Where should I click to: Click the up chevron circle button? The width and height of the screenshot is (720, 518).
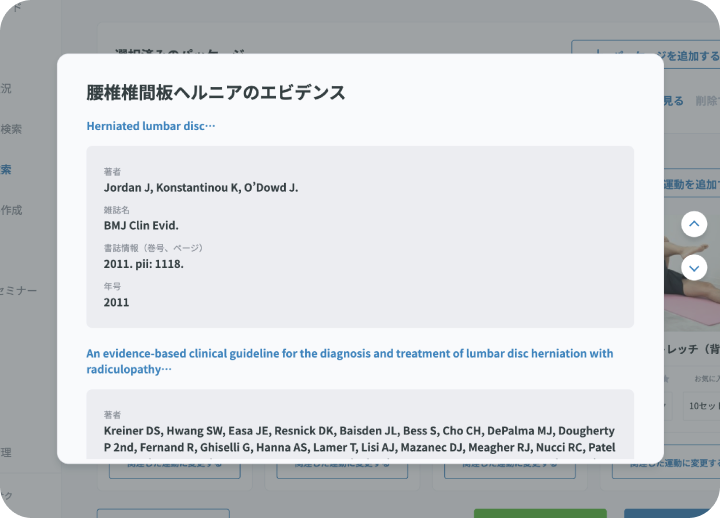(x=694, y=224)
